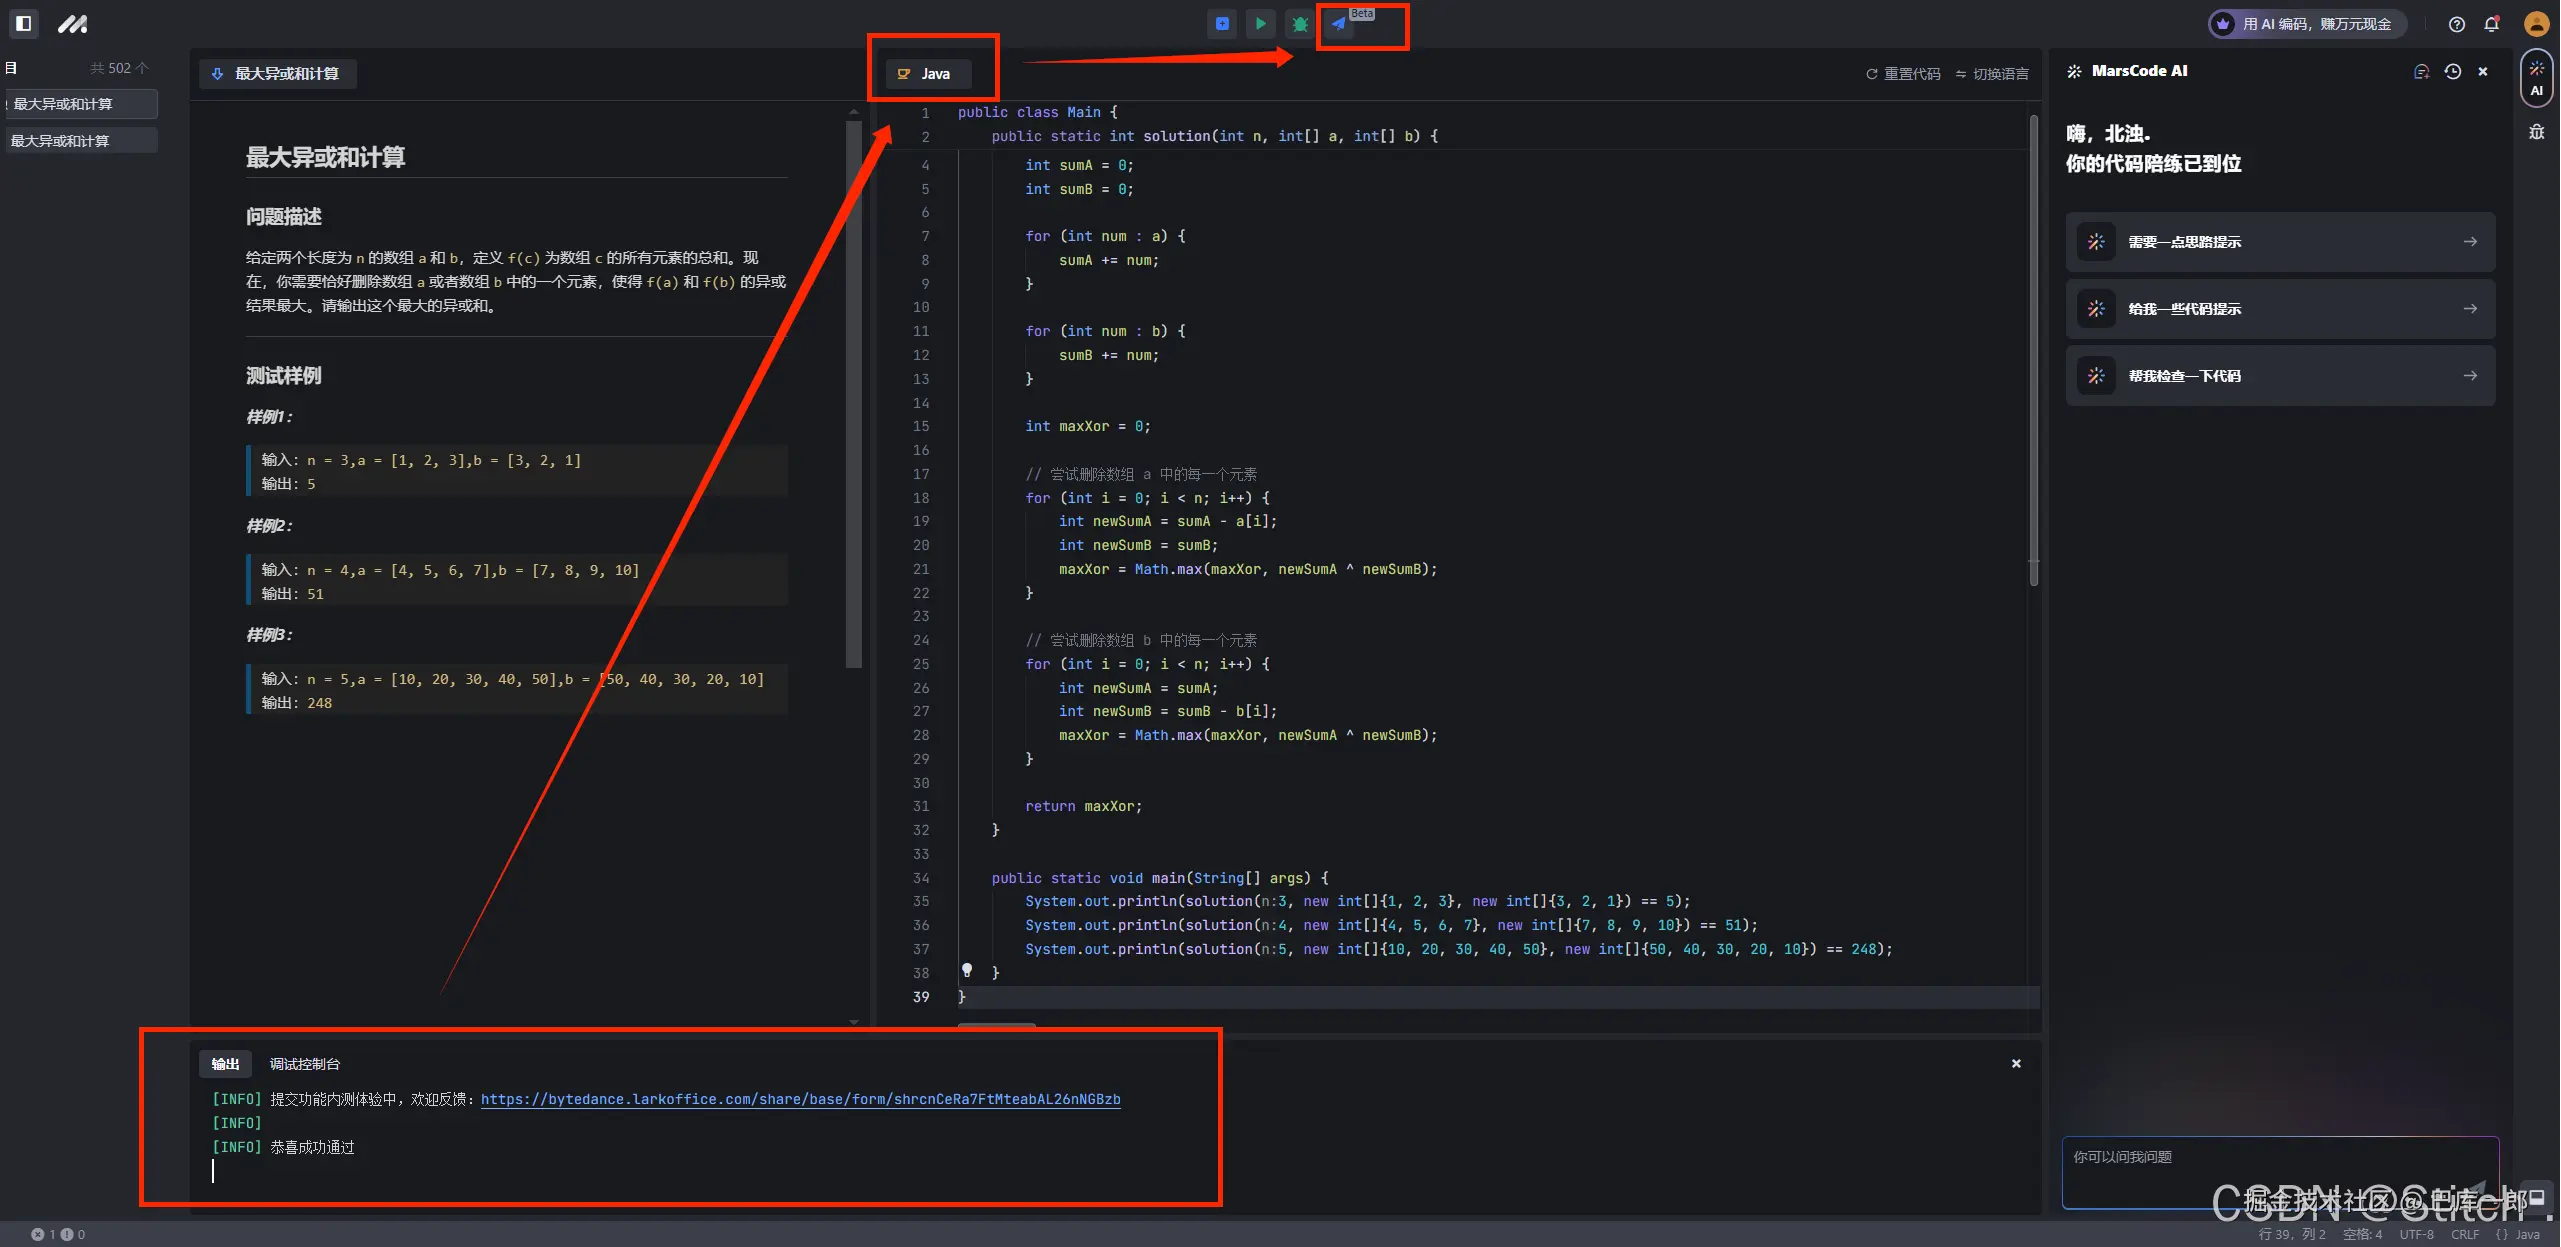This screenshot has width=2561, height=1247.
Task: Toggle the left sidebar panel icon
Action: [24, 23]
